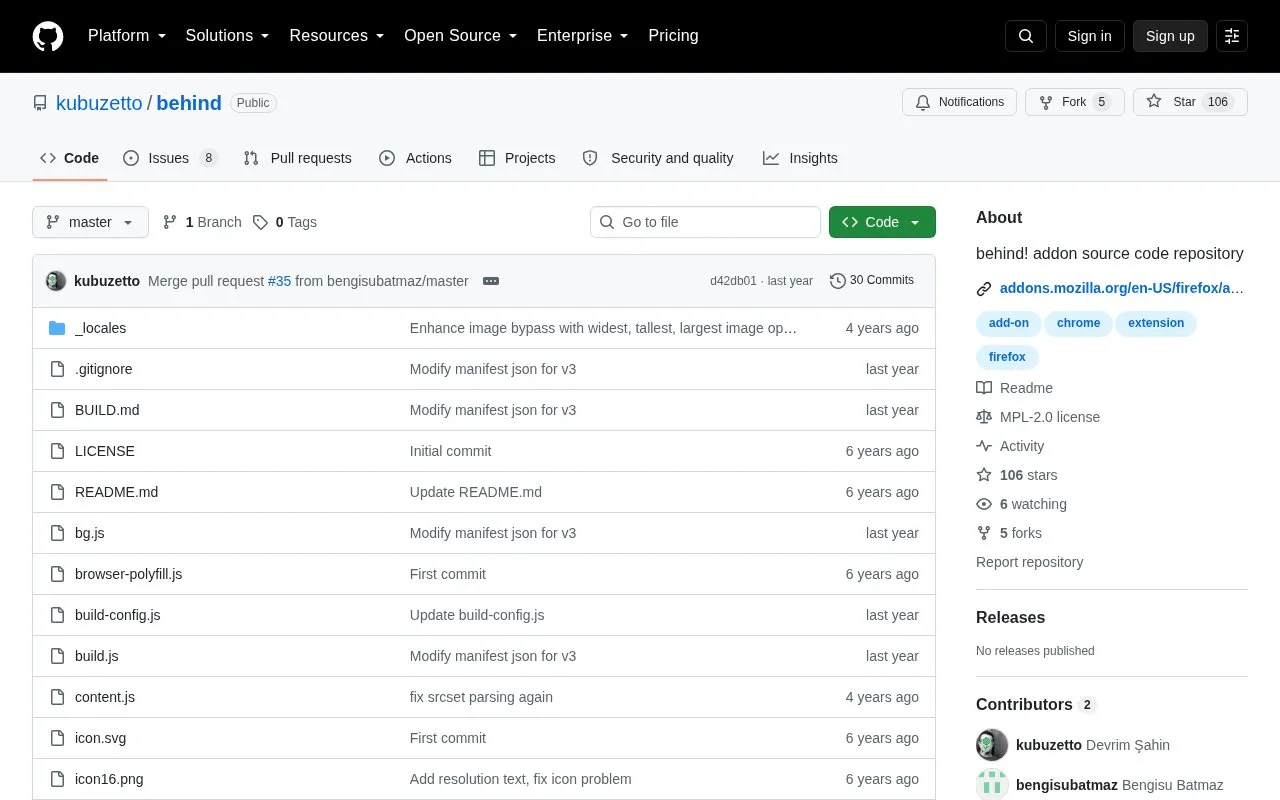Click the ellipsis to expand commit message
The image size is (1280, 800).
(x=491, y=281)
